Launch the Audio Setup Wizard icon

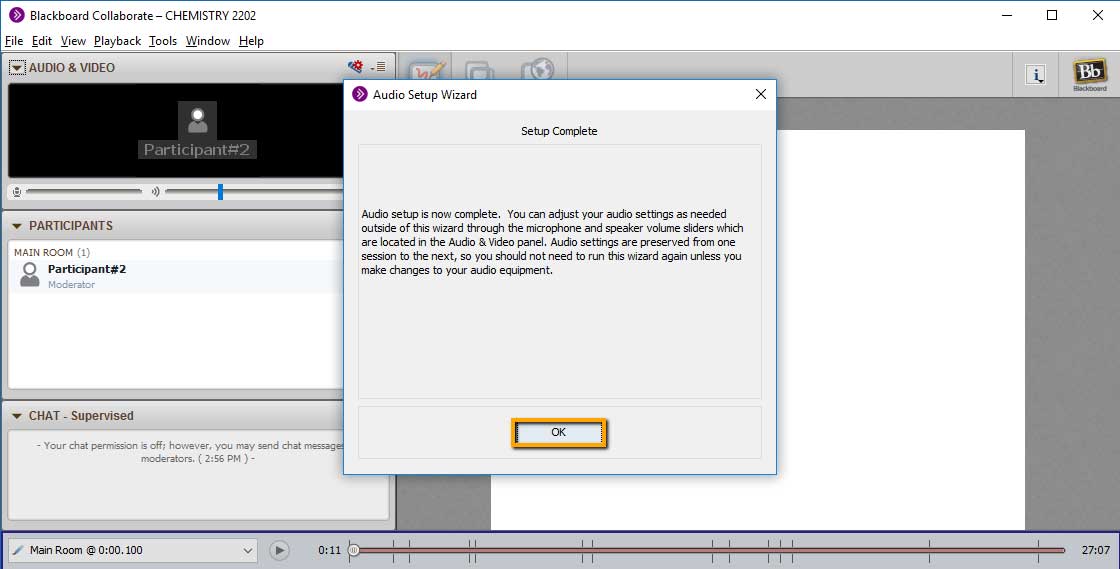coord(355,66)
